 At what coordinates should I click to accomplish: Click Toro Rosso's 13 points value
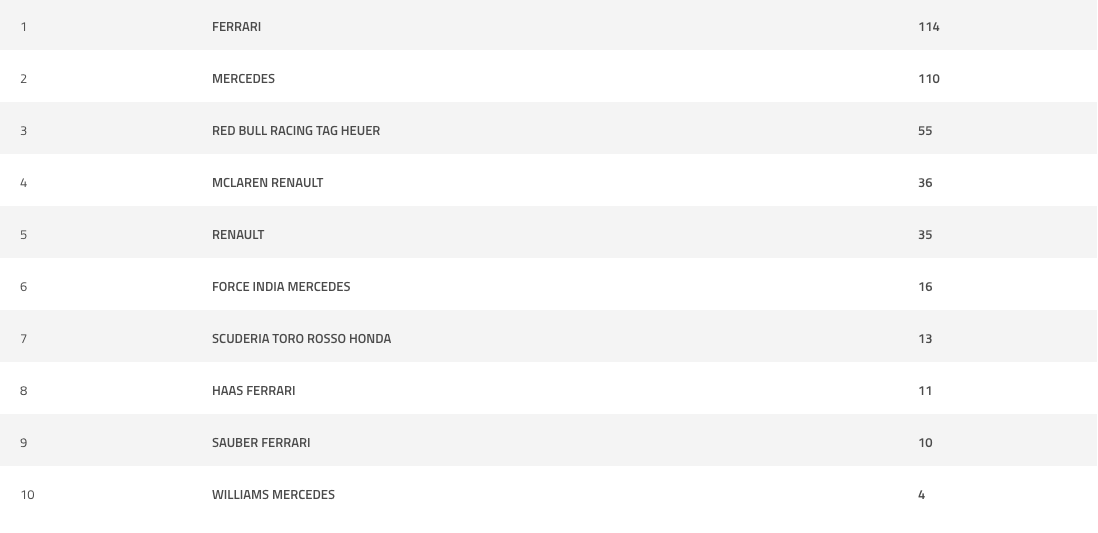pos(925,338)
